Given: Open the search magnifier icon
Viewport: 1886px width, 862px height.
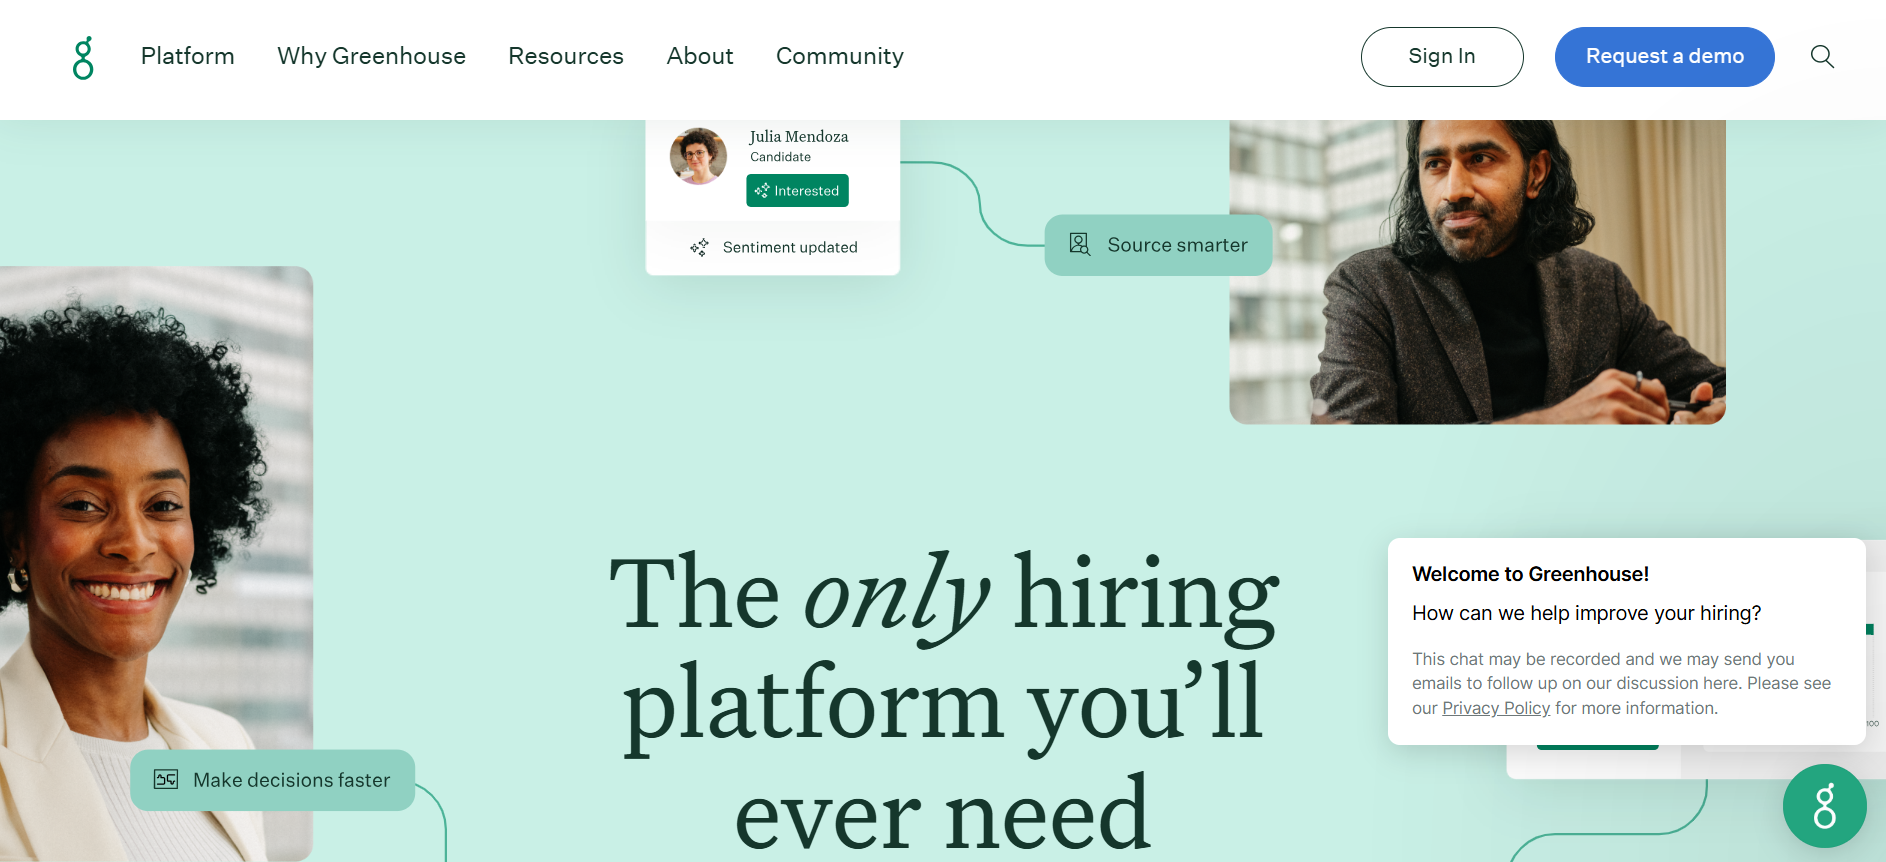Looking at the screenshot, I should click(1822, 56).
